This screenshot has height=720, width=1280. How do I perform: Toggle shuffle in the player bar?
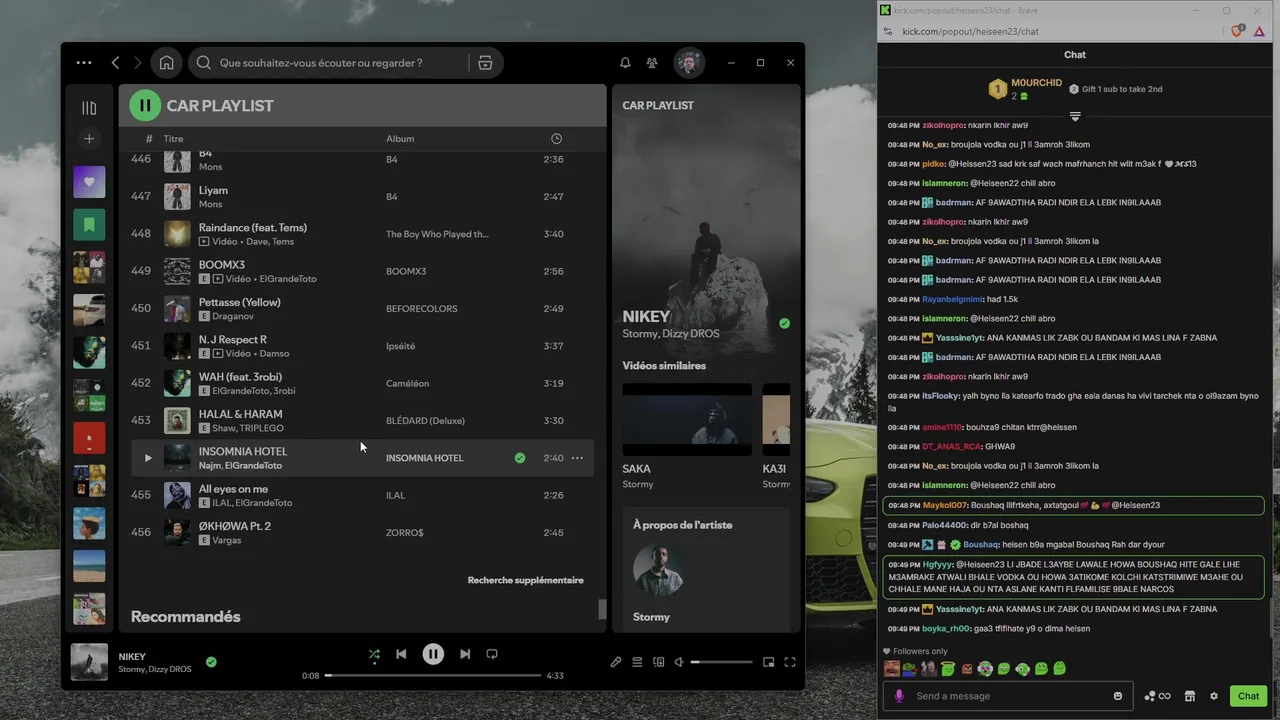374,654
